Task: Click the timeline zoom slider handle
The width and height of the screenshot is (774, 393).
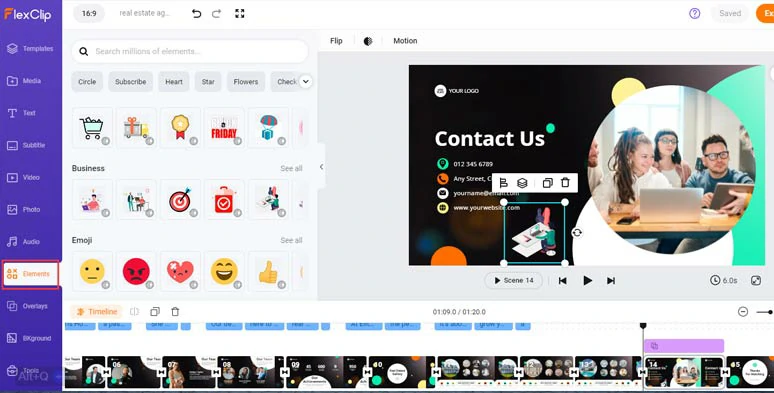Action: click(771, 312)
